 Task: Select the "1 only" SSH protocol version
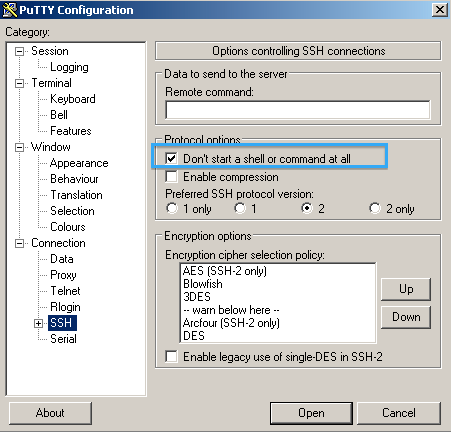coord(172,208)
